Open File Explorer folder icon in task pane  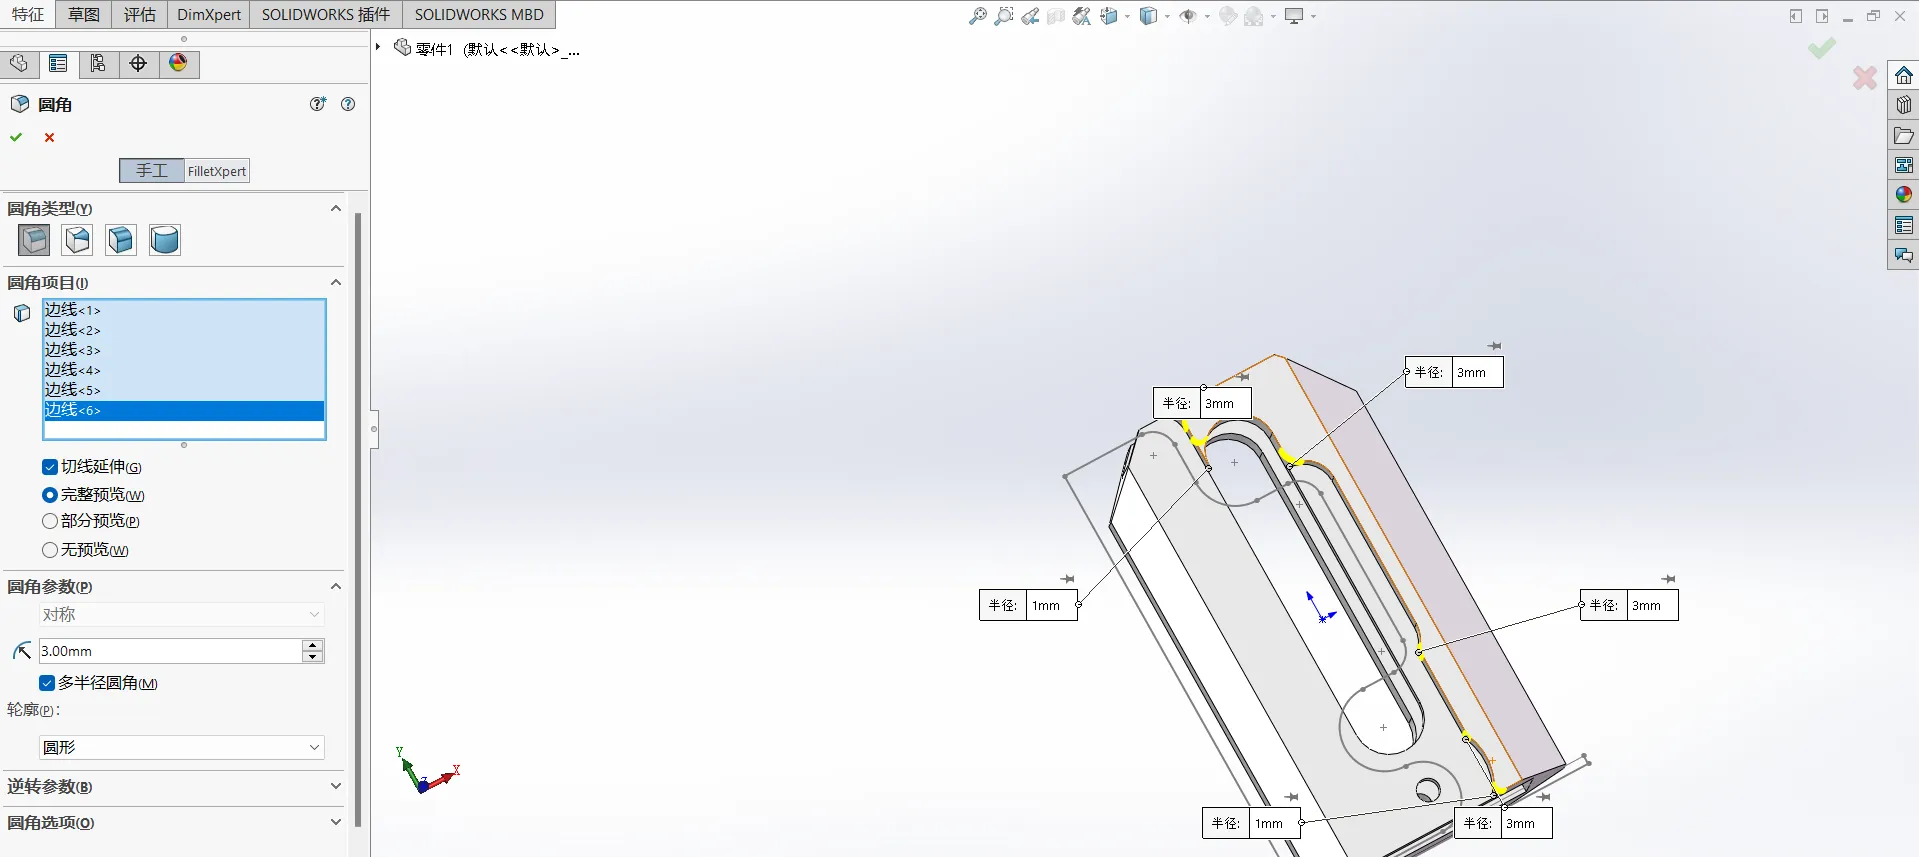pyautogui.click(x=1904, y=135)
